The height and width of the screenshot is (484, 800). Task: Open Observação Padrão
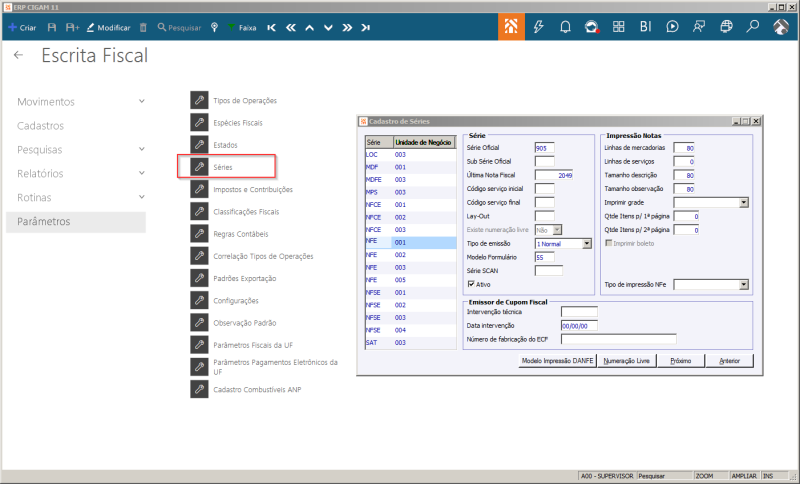[x=234, y=323]
